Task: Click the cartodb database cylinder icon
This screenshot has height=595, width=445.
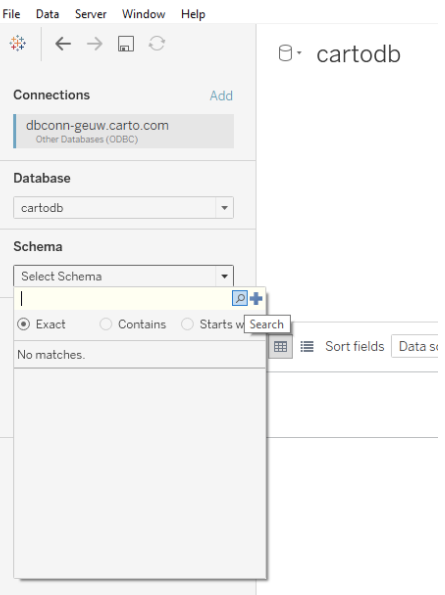Action: tap(286, 53)
